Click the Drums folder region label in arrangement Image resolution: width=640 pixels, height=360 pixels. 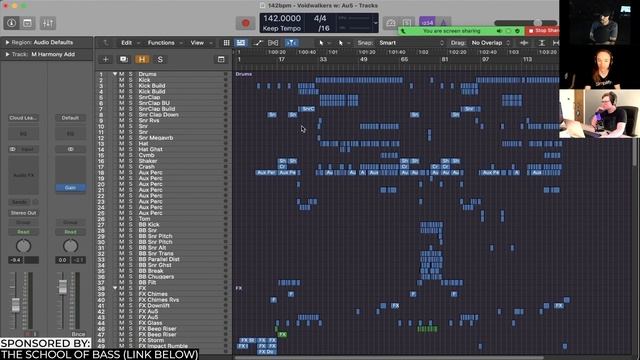244,74
